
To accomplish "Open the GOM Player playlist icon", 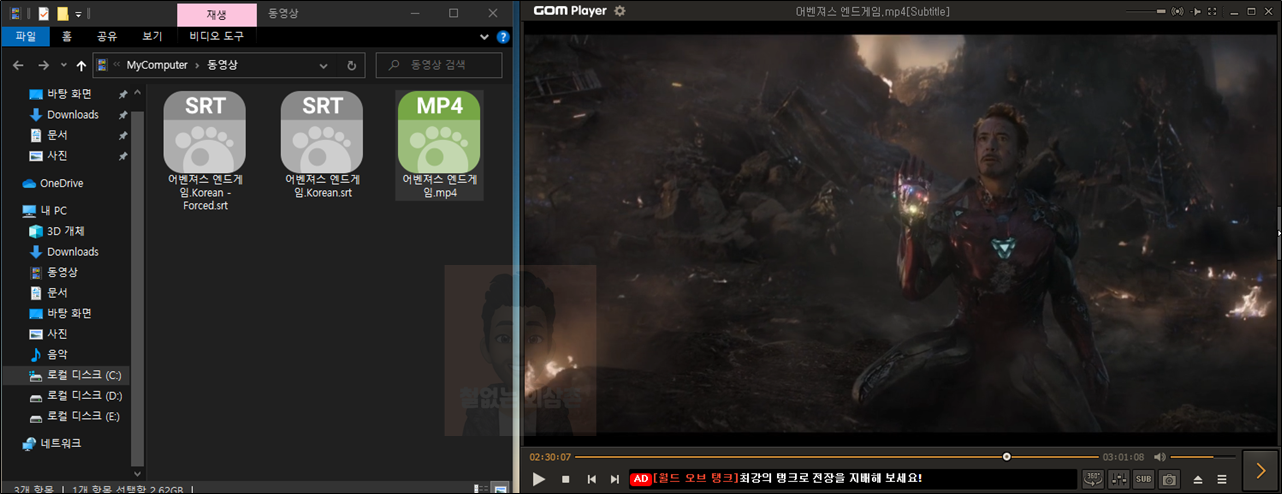I will 1221,480.
